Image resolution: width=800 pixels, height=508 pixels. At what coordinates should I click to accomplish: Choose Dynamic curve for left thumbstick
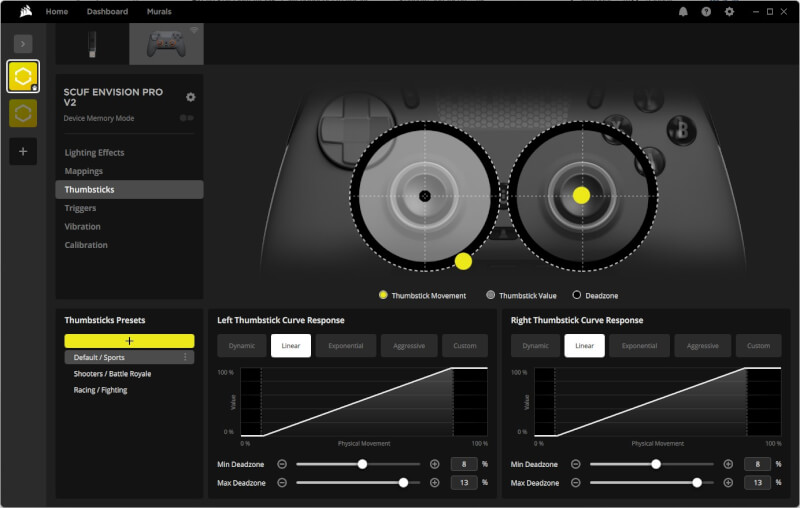pyautogui.click(x=242, y=346)
